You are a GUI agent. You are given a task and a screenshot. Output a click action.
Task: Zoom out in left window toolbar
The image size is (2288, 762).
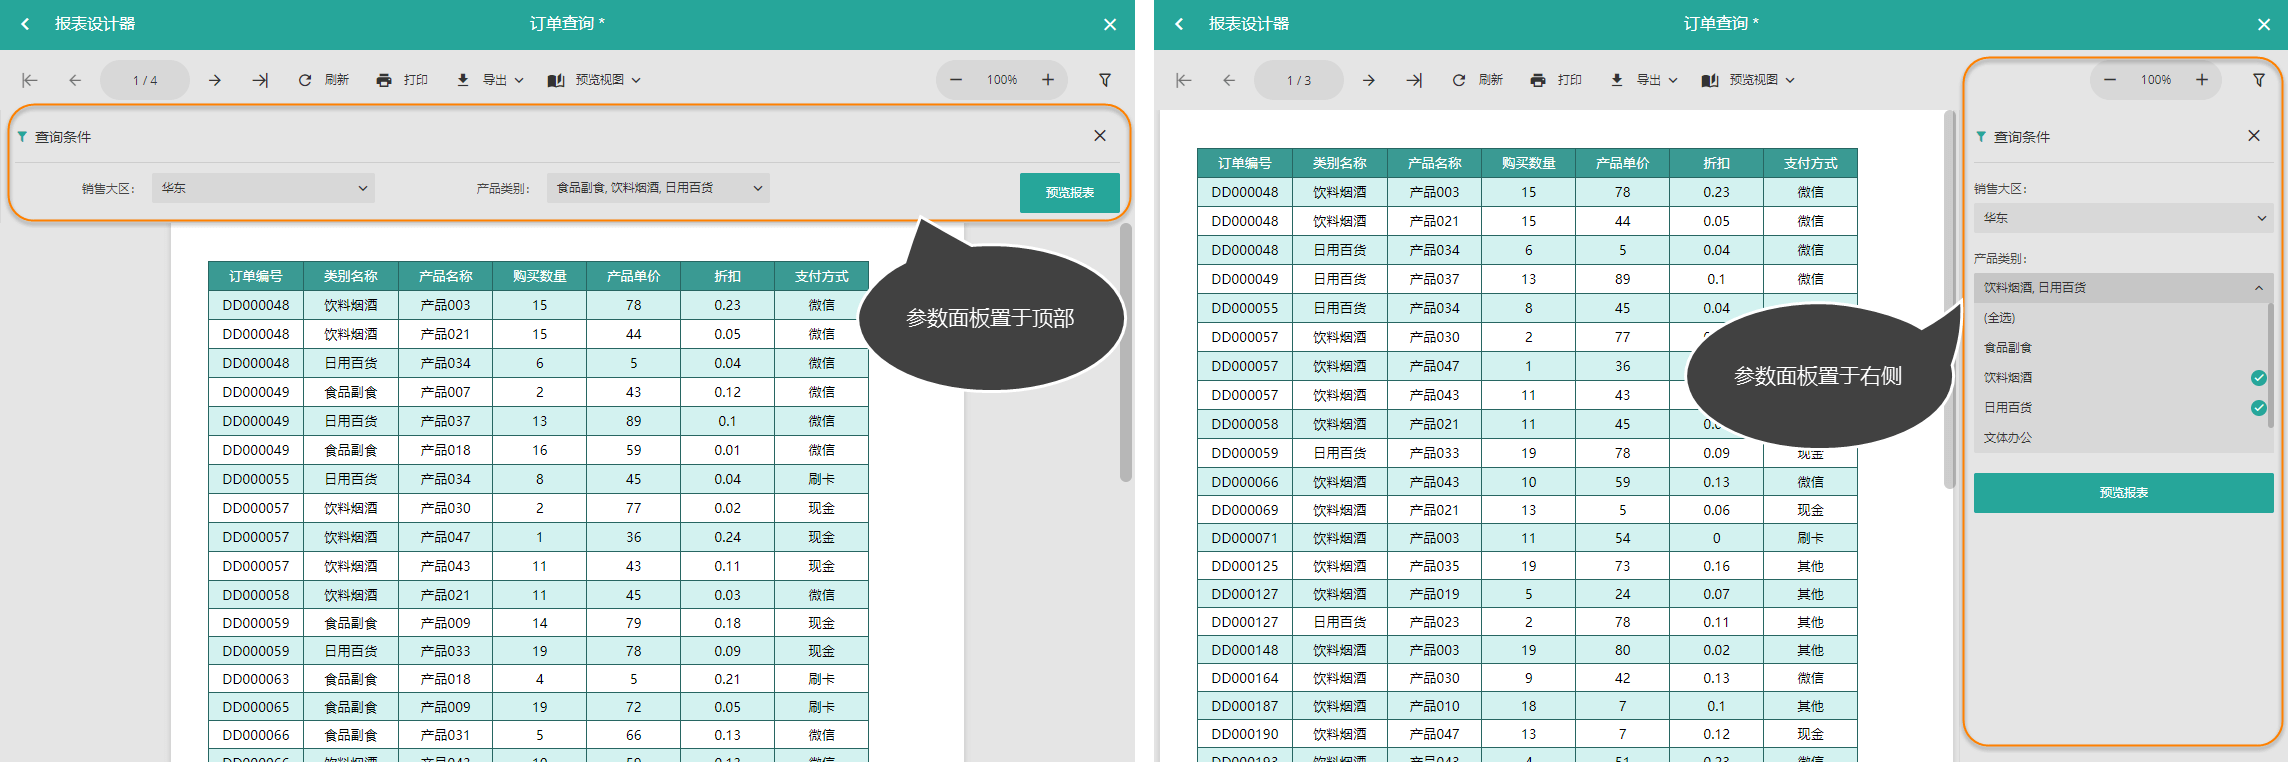click(956, 80)
